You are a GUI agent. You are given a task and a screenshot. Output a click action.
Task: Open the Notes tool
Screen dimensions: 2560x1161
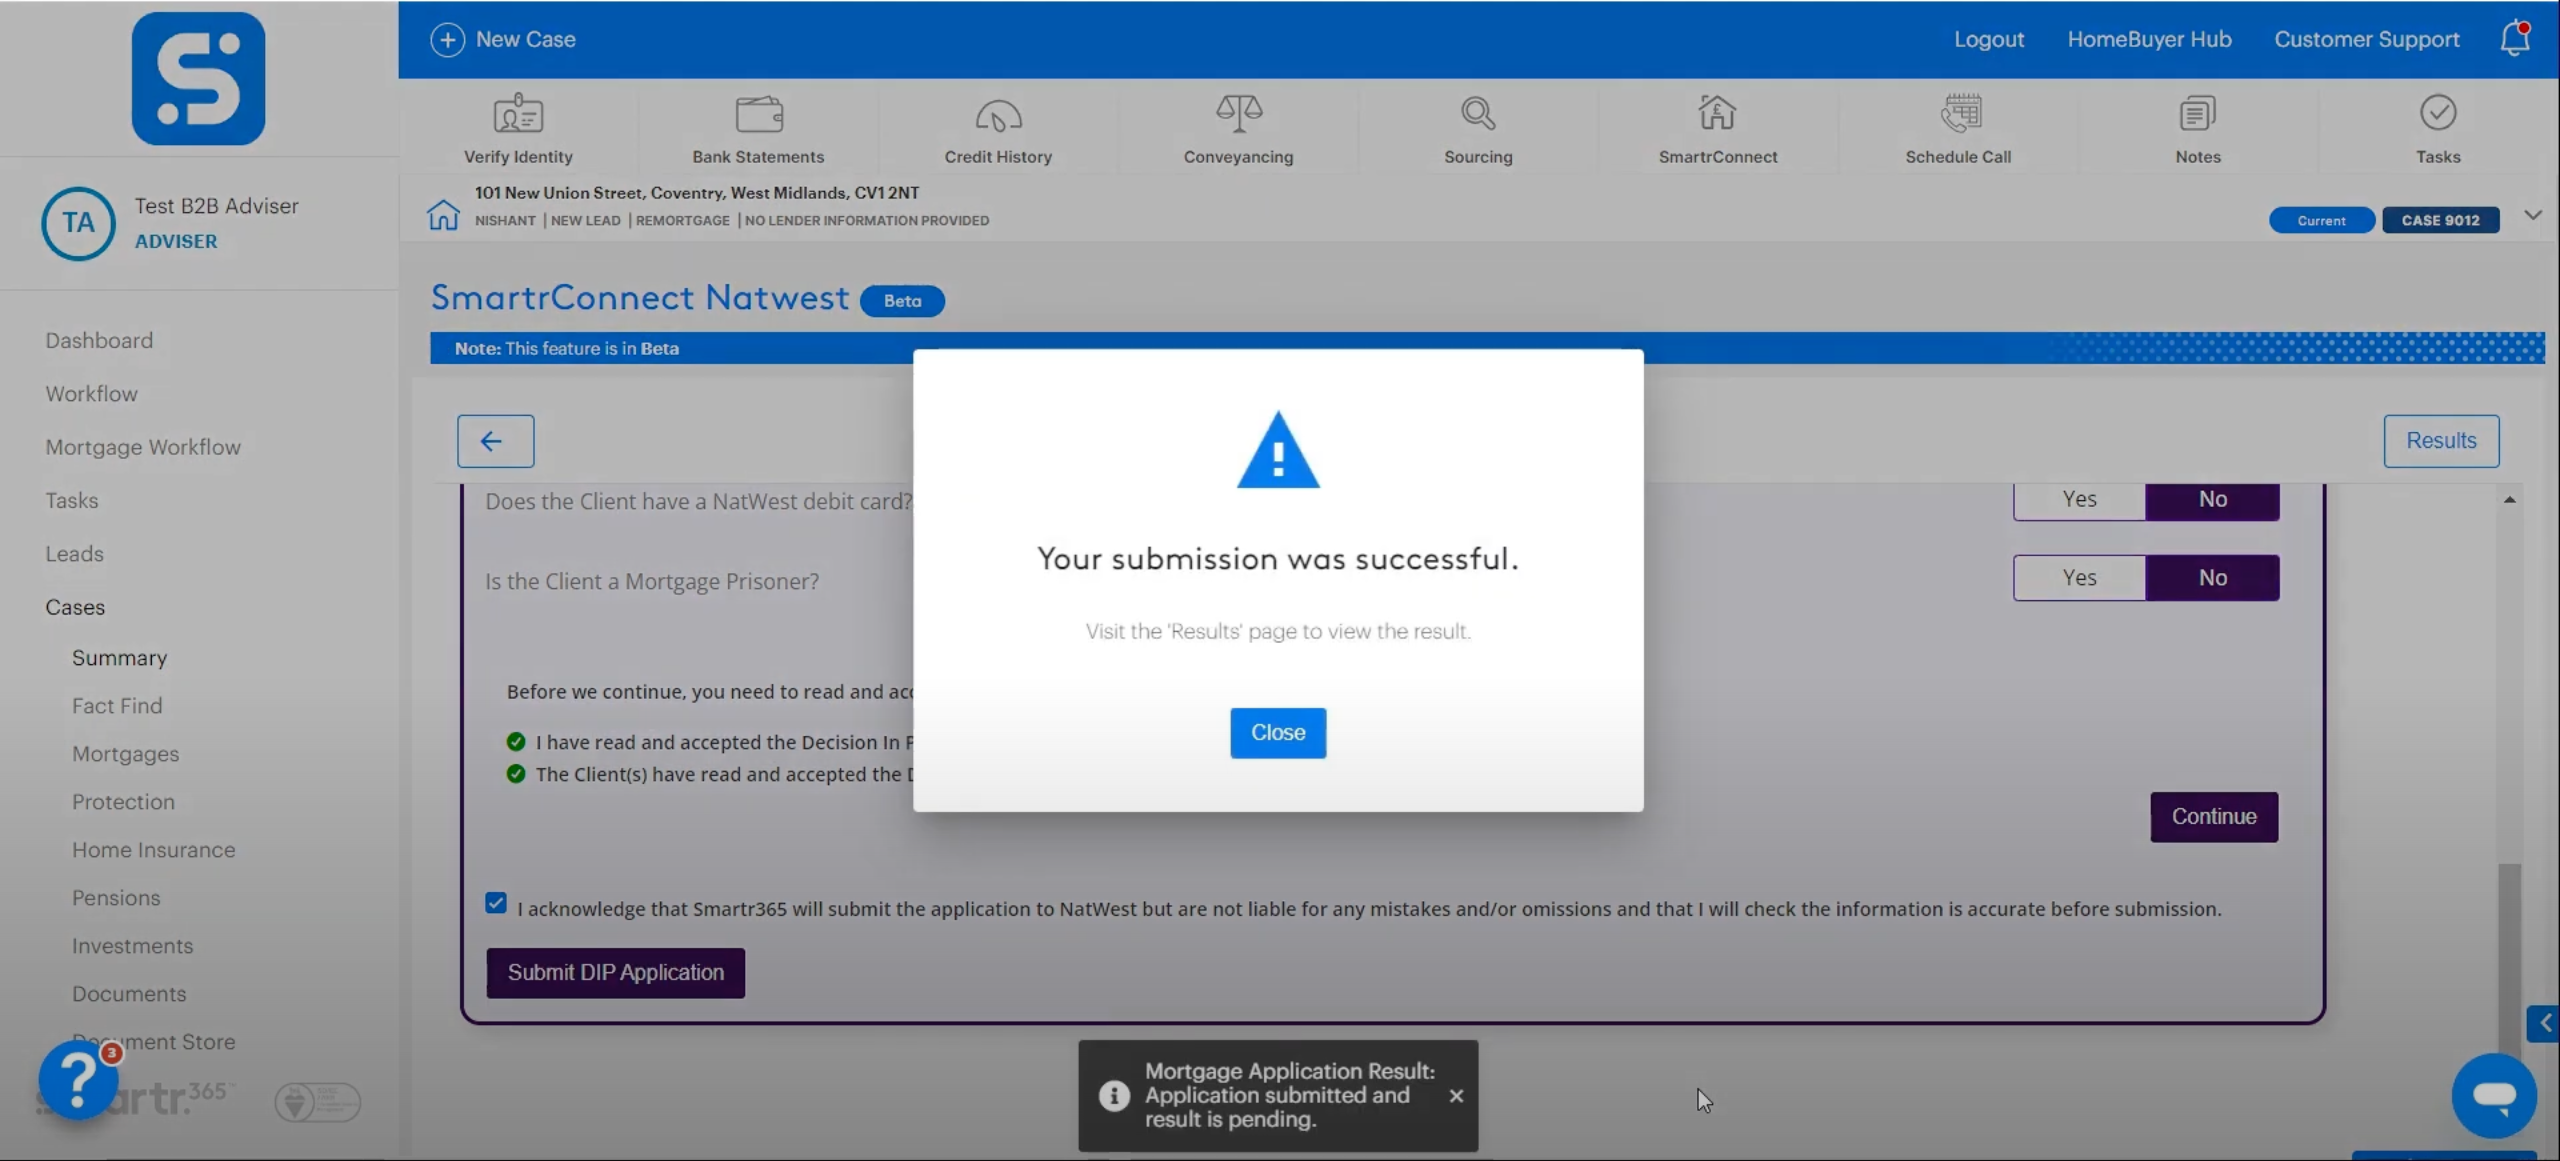(x=2197, y=129)
